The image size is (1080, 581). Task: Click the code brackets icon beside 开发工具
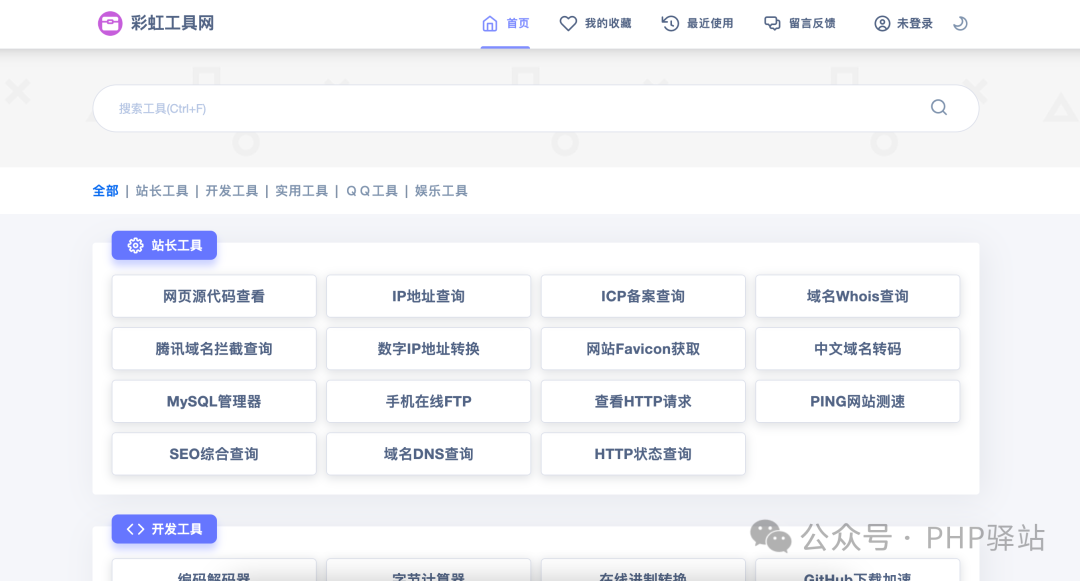click(x=135, y=529)
